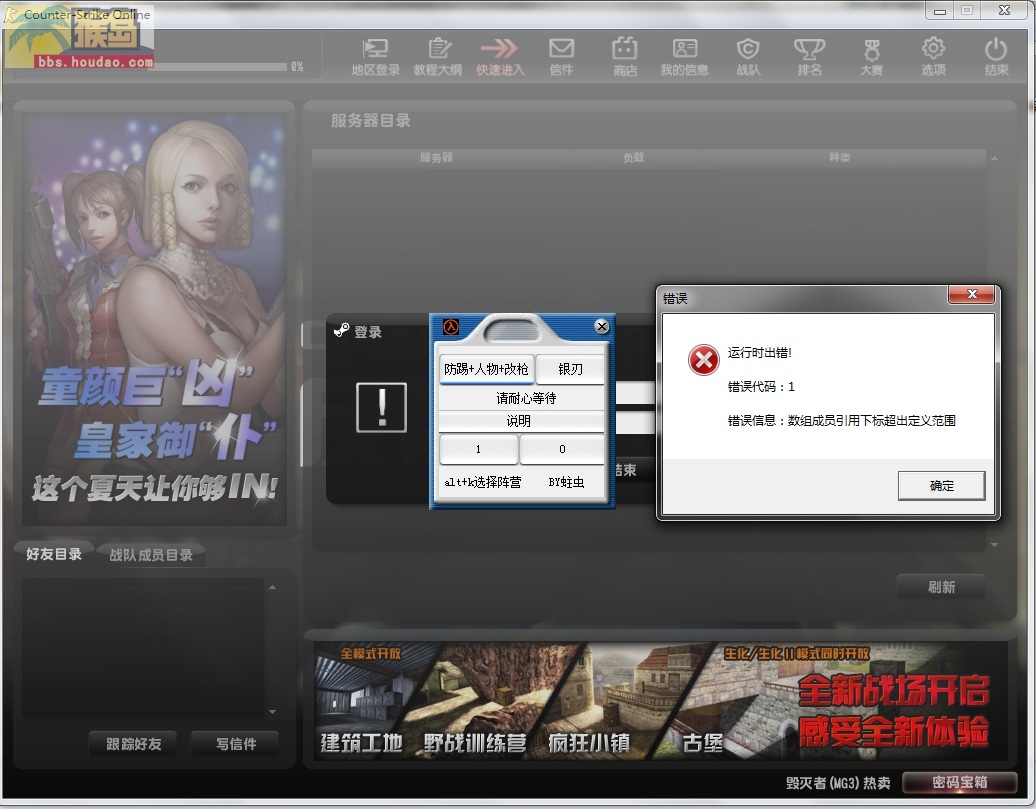Refresh server list with 刷新 button
The image size is (1036, 809).
click(x=941, y=587)
